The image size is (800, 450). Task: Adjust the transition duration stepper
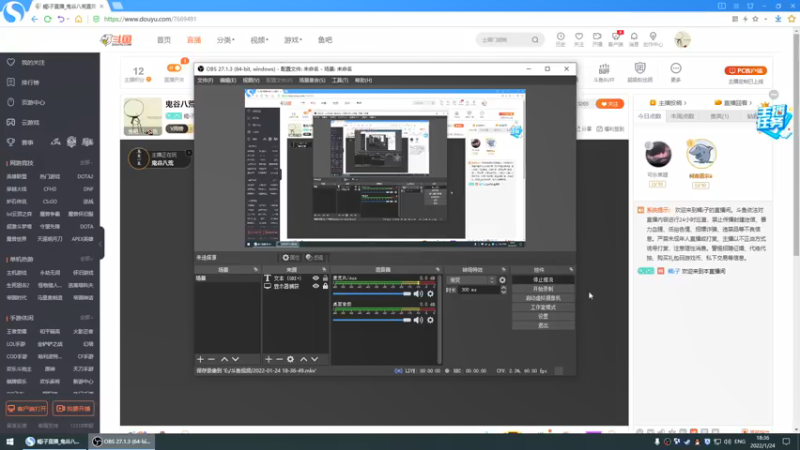pyautogui.click(x=504, y=290)
